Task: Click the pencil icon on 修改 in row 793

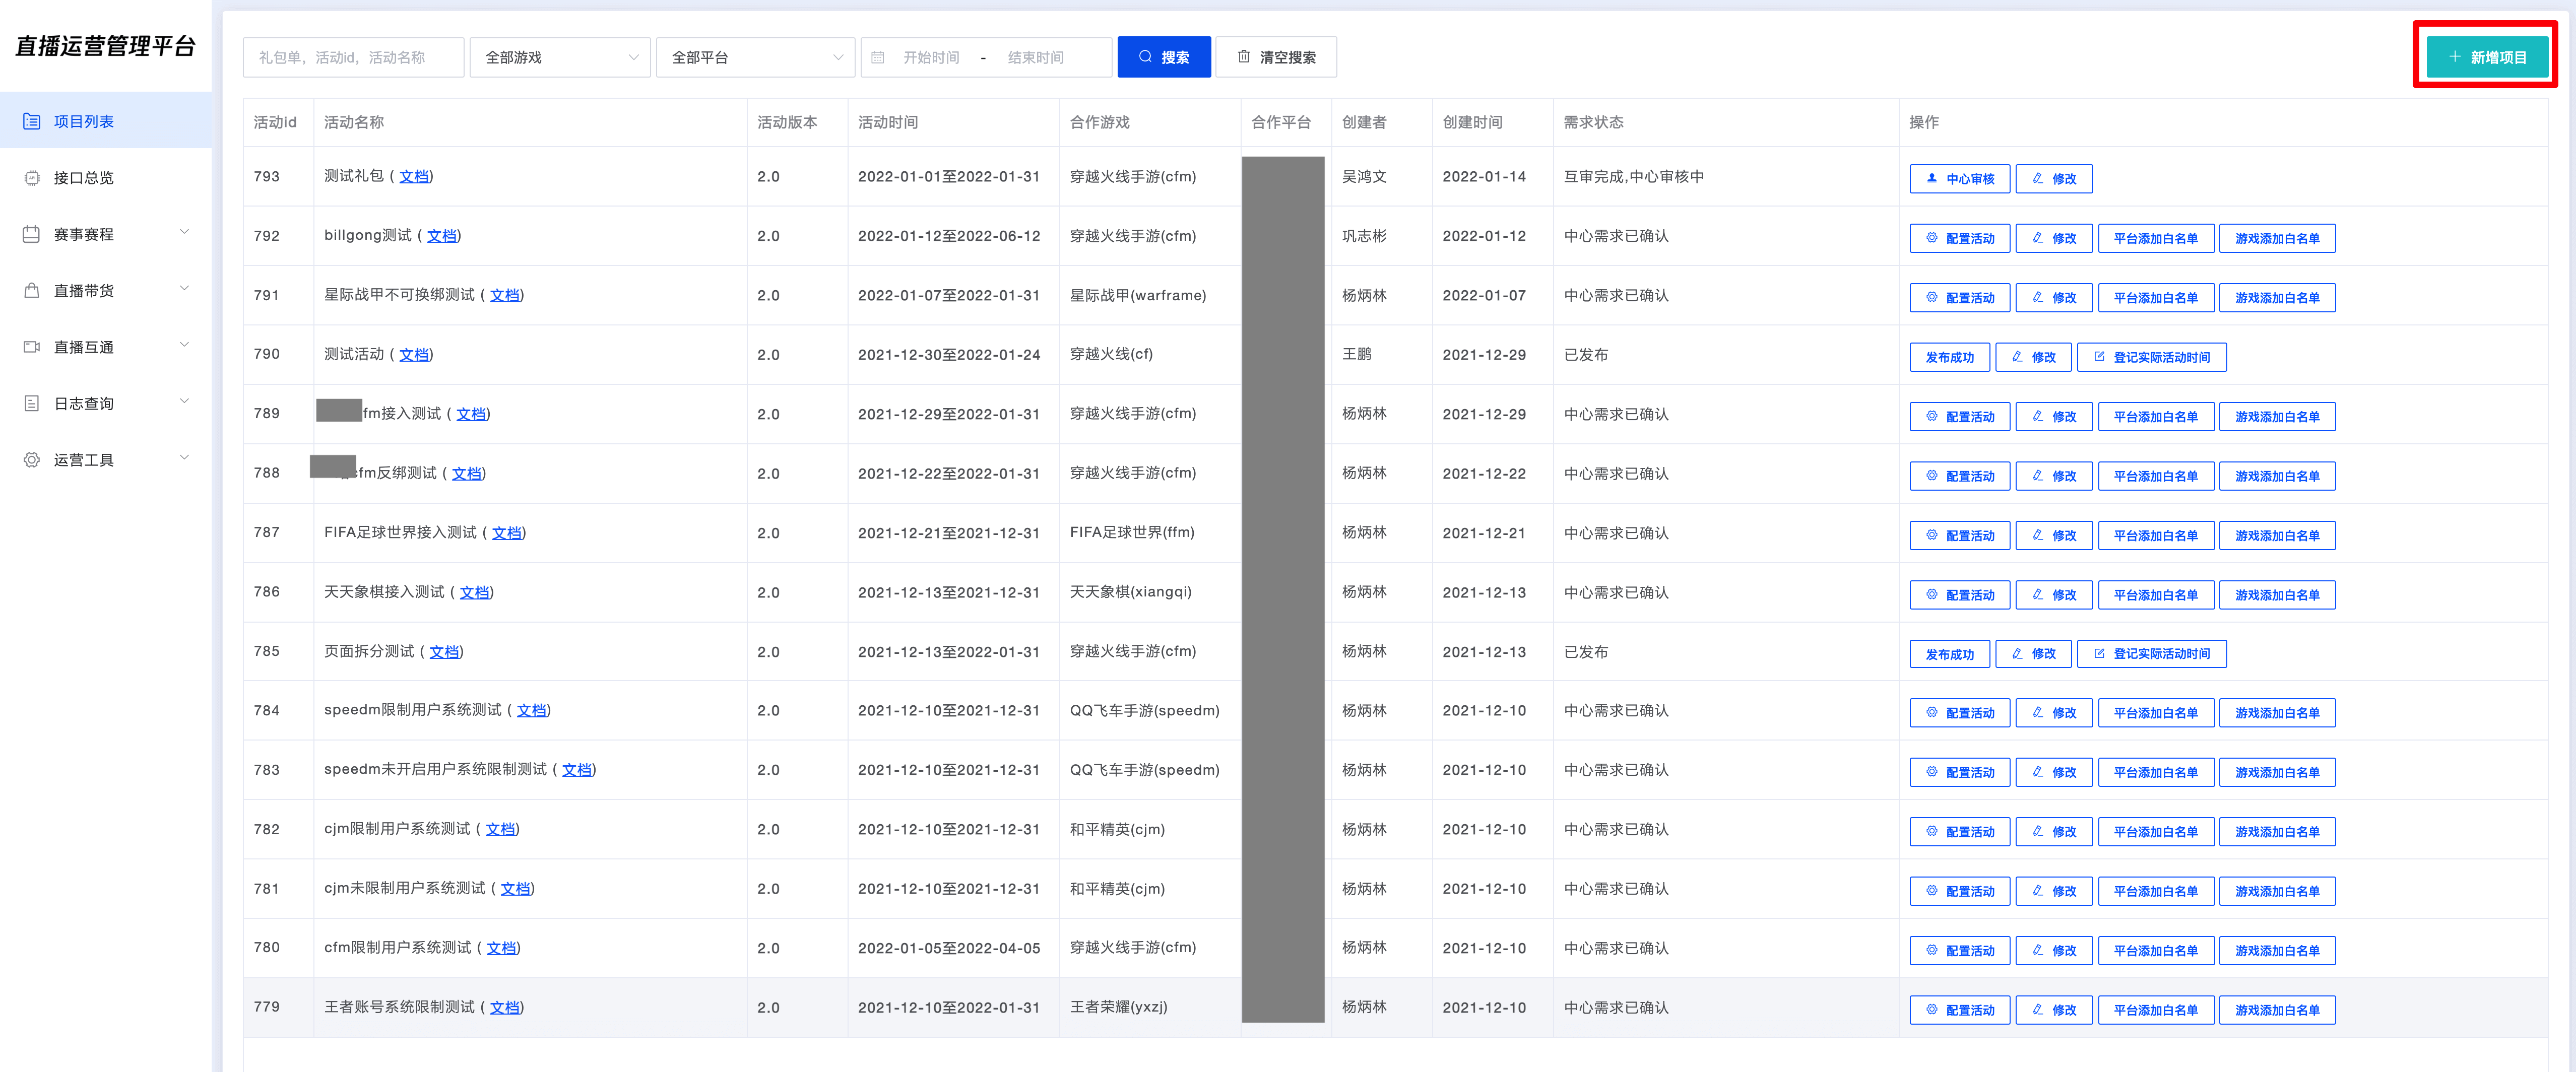Action: click(2038, 178)
